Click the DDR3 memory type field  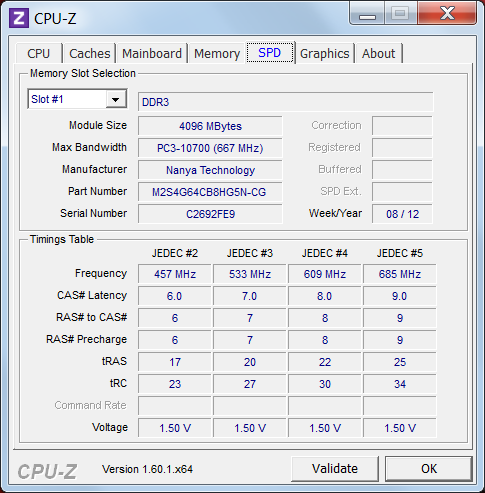(x=286, y=102)
